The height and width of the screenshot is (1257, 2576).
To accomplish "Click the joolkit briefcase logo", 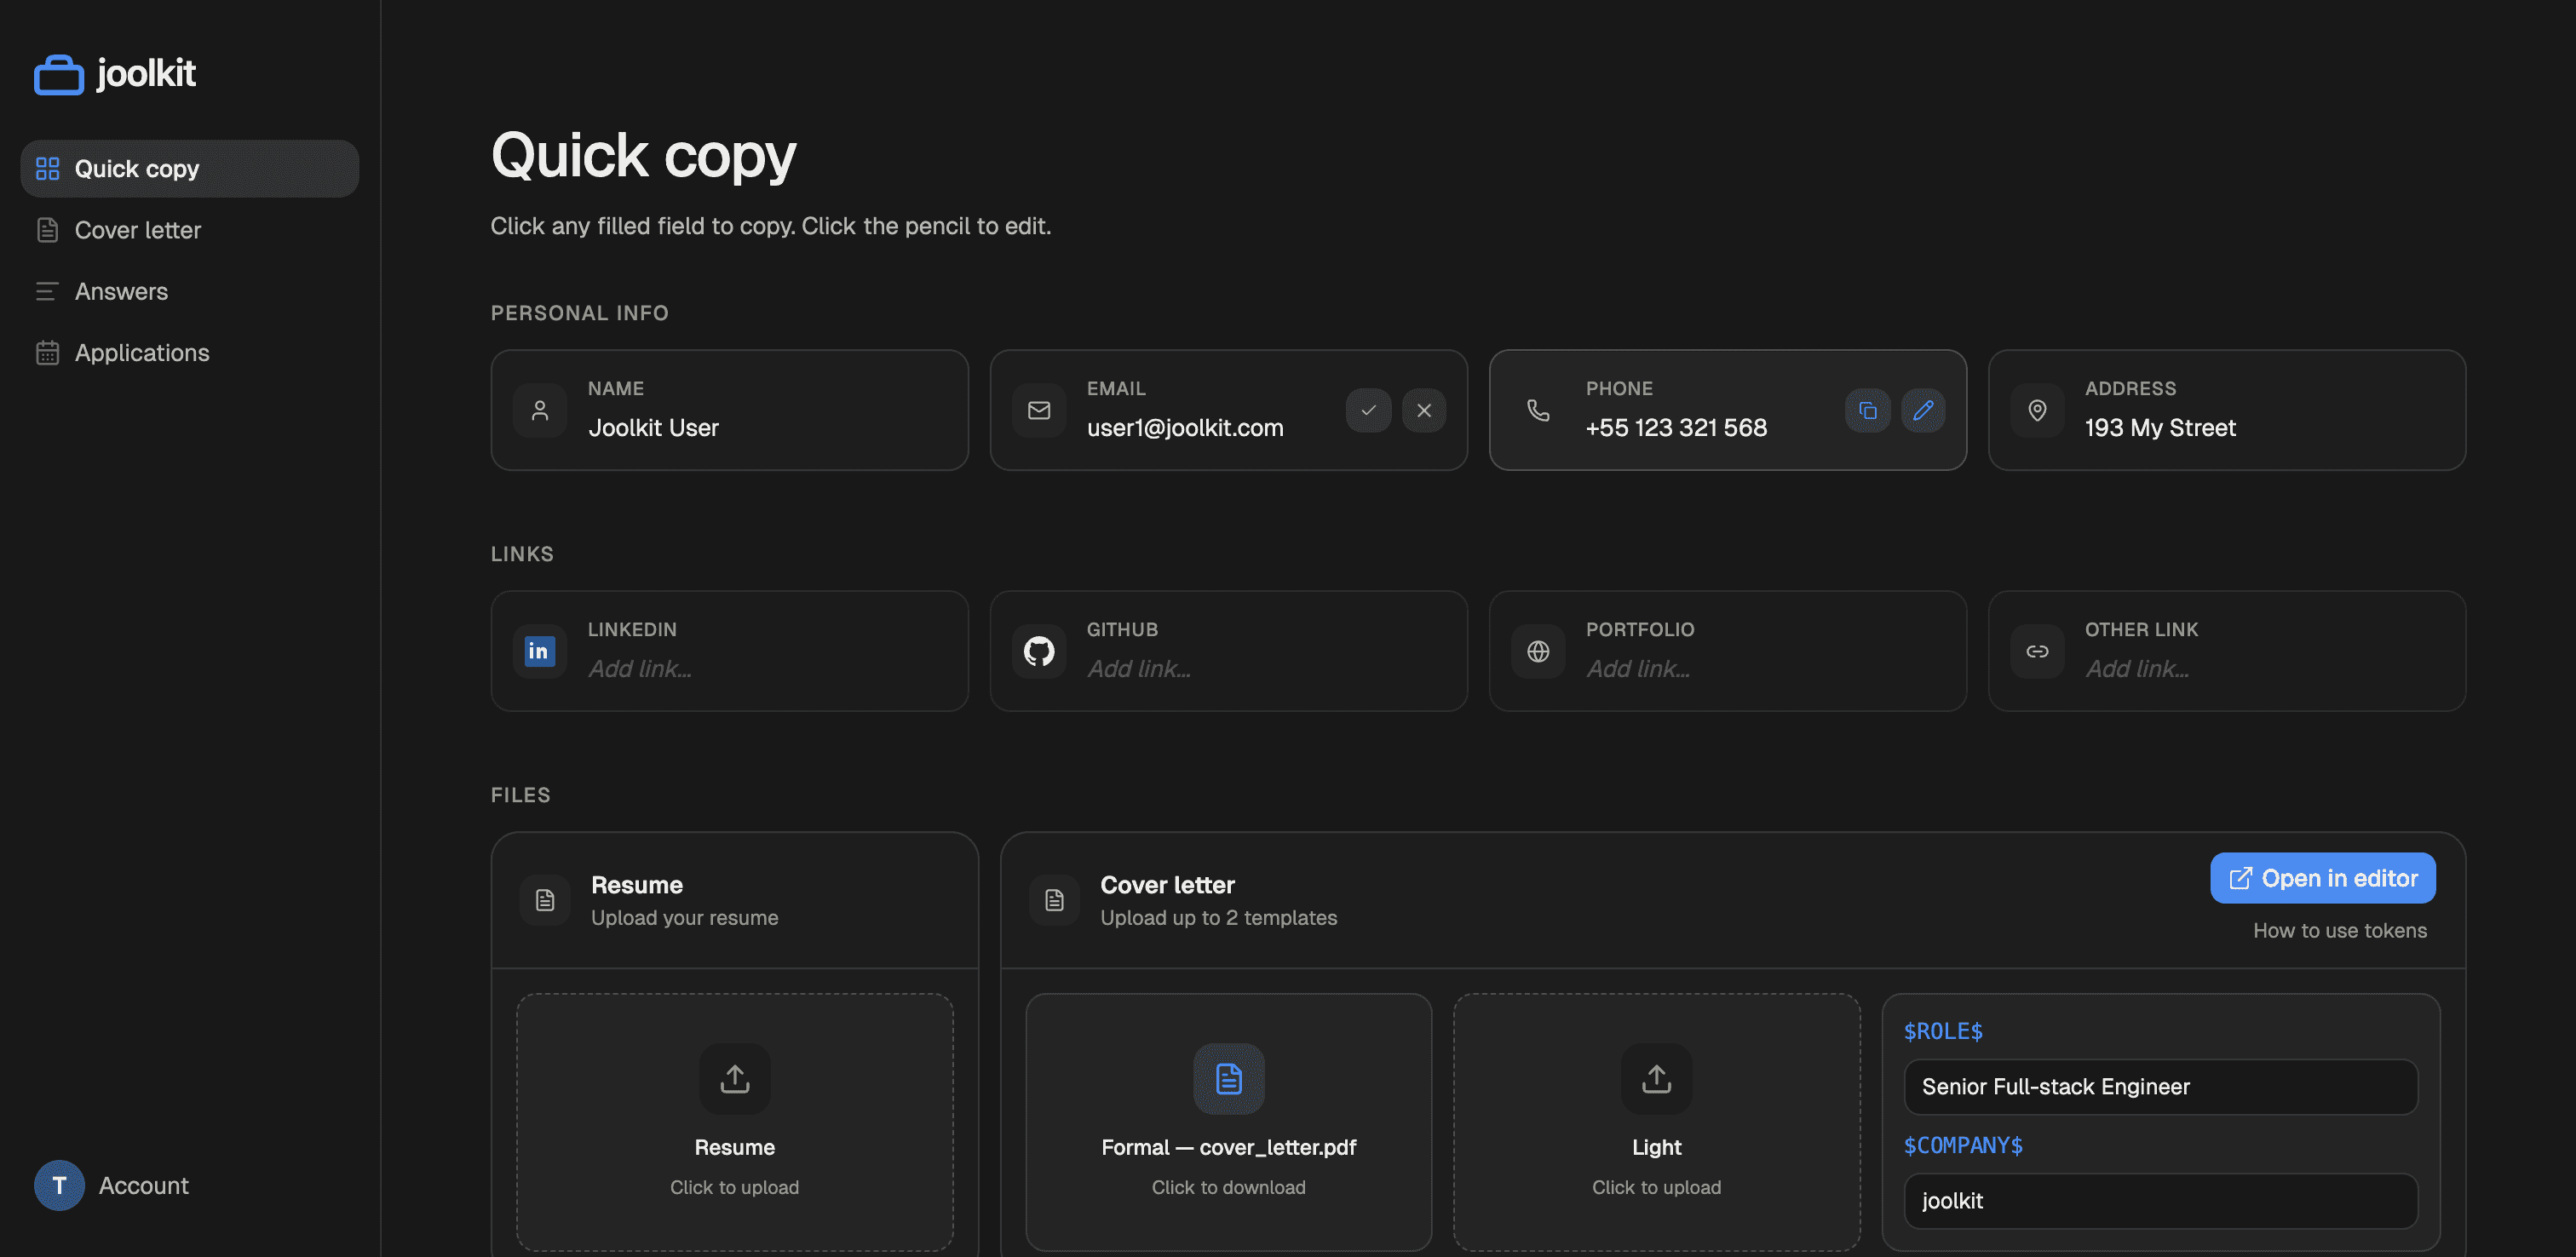I will click(59, 74).
